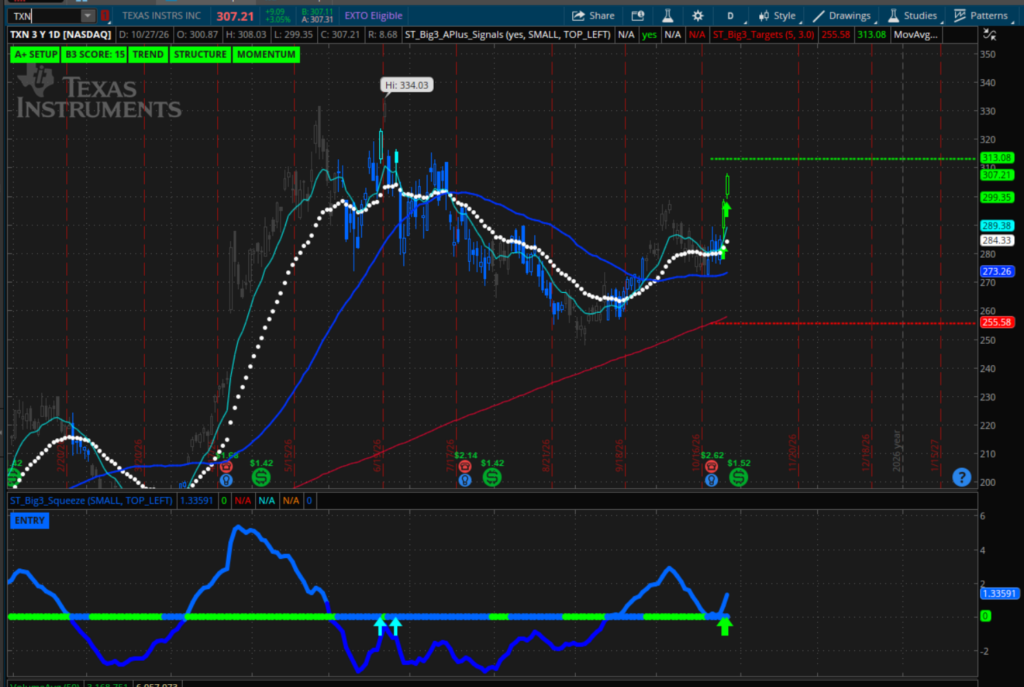Click blue lightbulb icon below $2.14 earnings
Image resolution: width=1024 pixels, height=687 pixels.
click(464, 480)
